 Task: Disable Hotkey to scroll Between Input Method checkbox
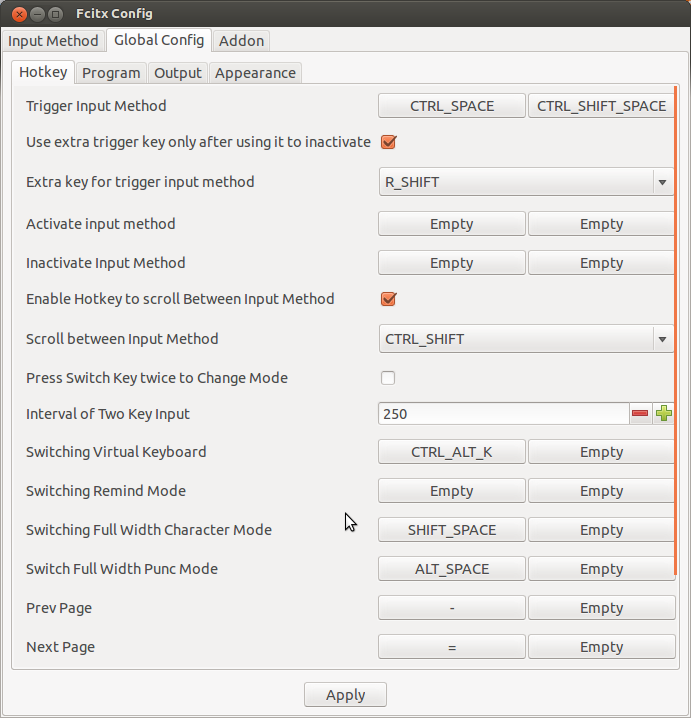click(388, 299)
